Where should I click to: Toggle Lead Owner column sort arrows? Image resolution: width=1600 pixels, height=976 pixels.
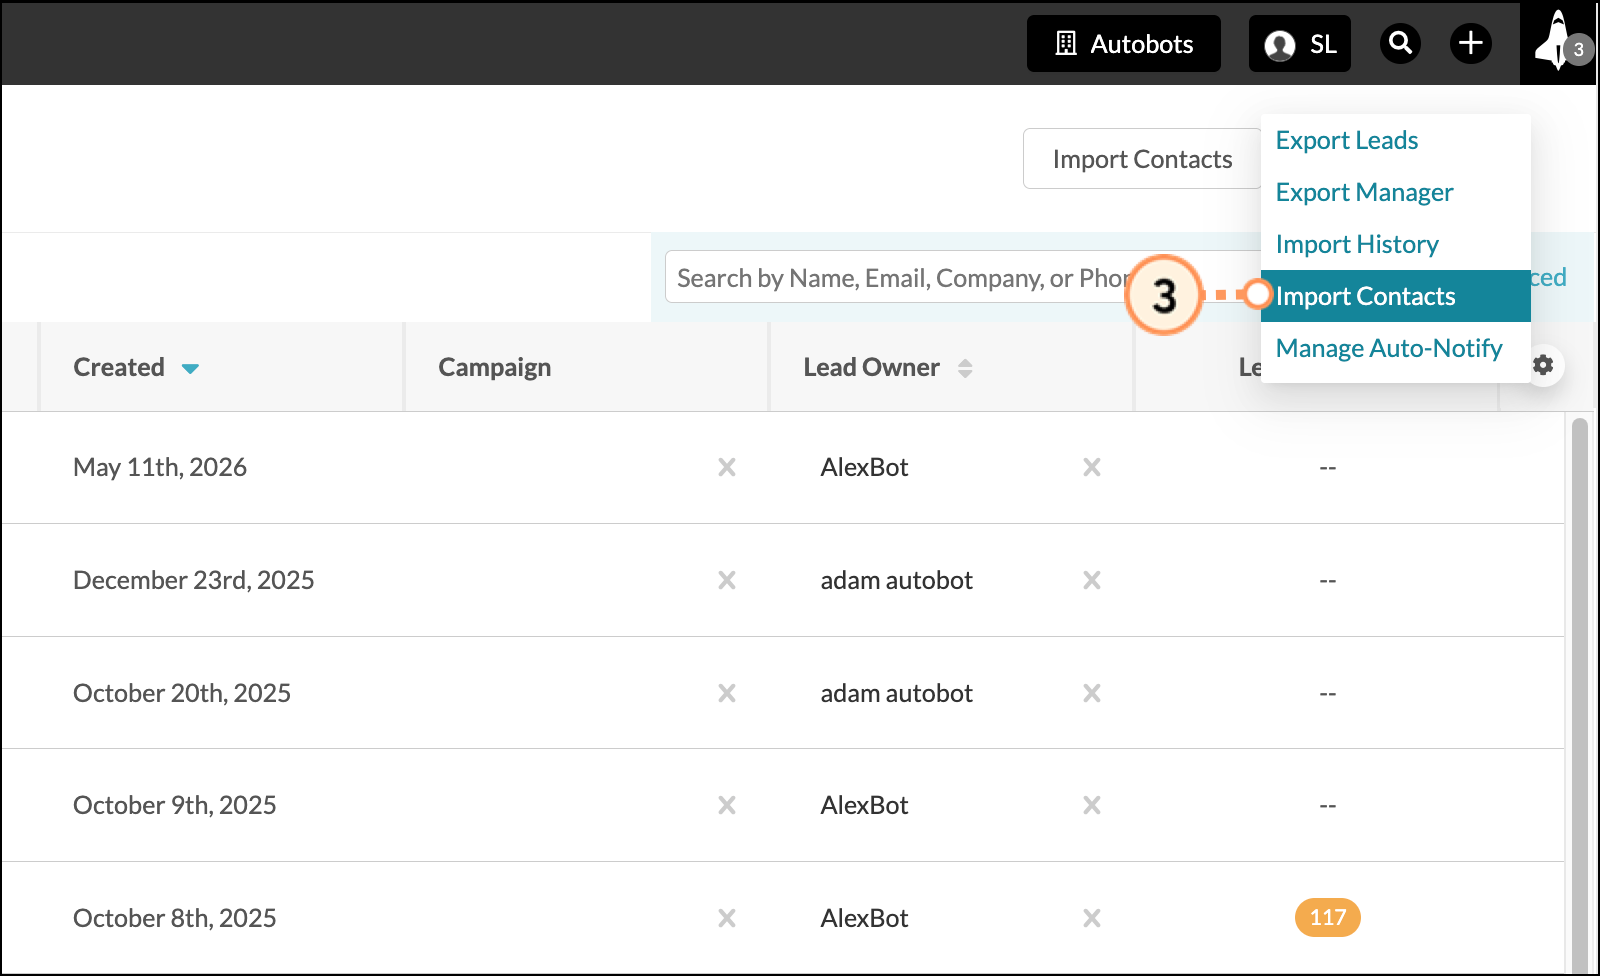(965, 368)
